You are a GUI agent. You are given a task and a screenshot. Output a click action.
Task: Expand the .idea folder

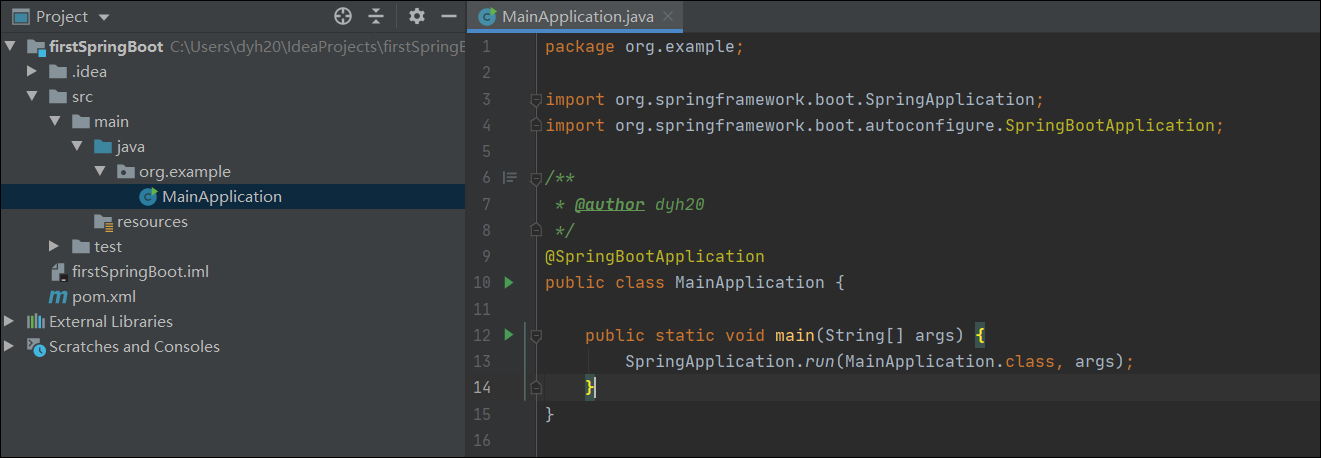(x=33, y=72)
